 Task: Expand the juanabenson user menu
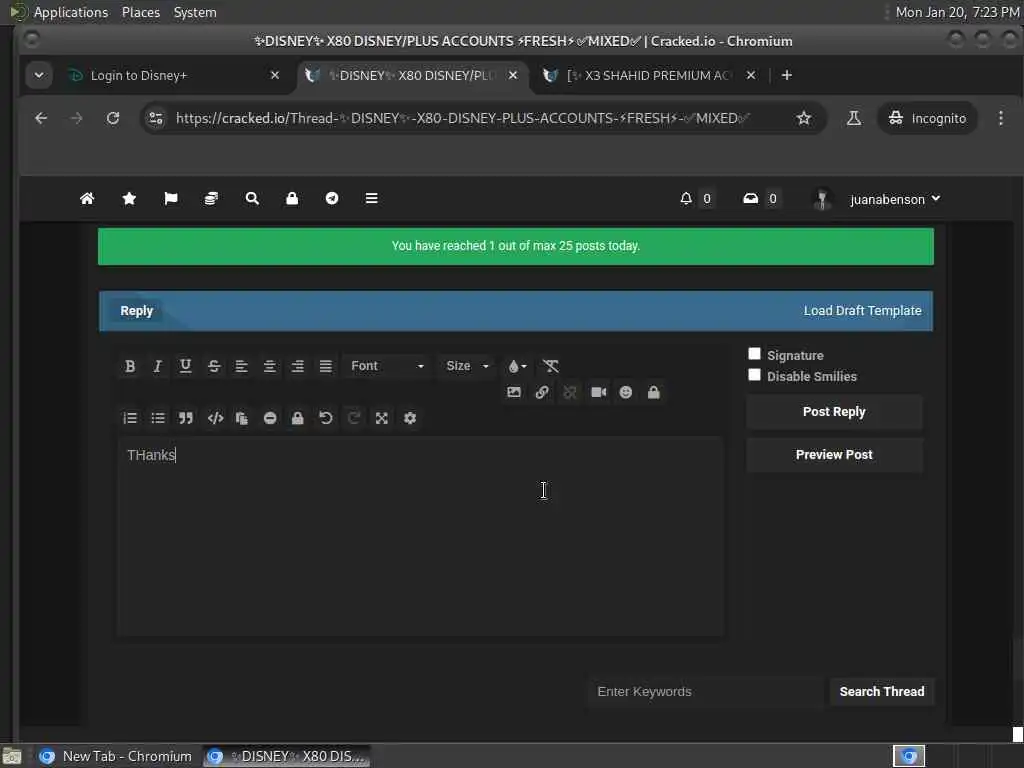tap(895, 199)
